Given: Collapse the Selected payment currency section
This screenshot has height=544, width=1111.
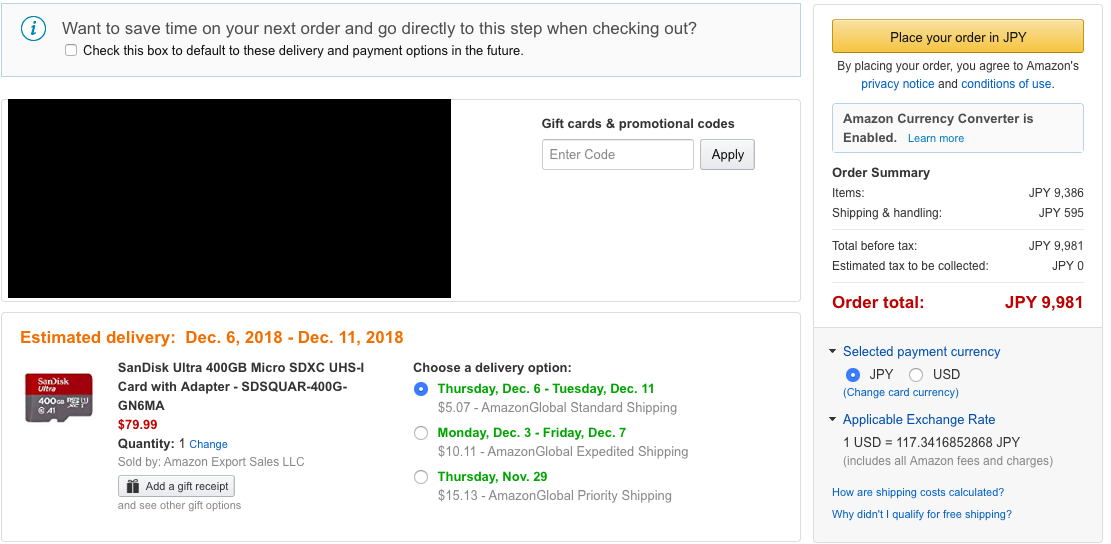Looking at the screenshot, I should pos(833,352).
